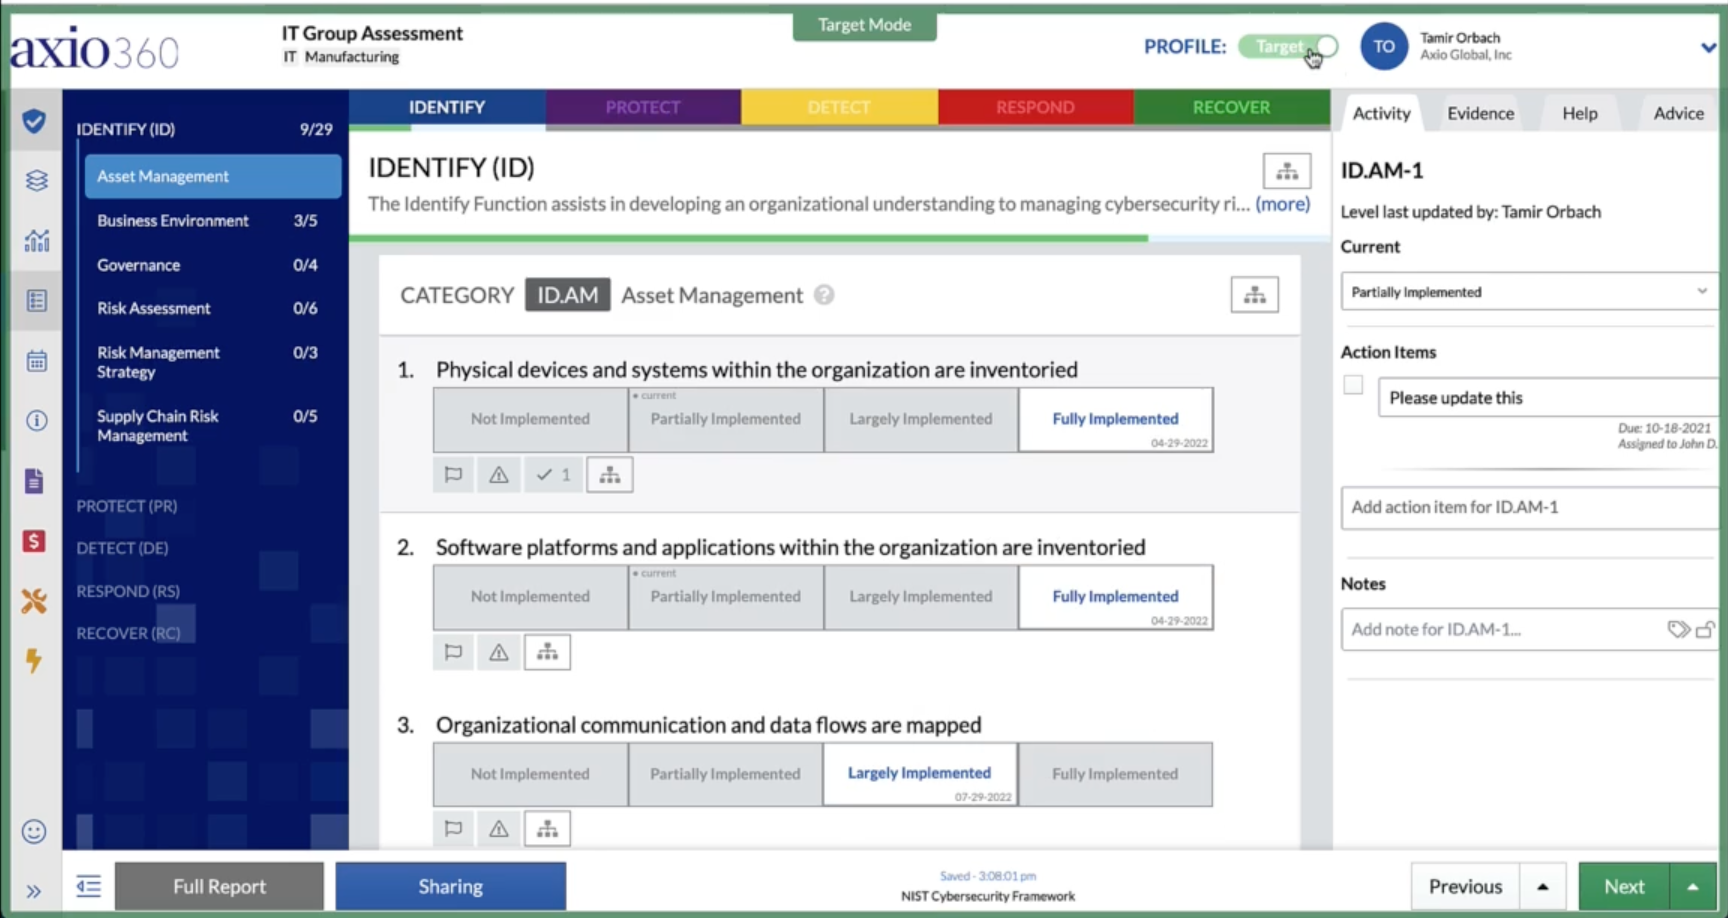
Task: Click the Full Report button
Action: (219, 886)
